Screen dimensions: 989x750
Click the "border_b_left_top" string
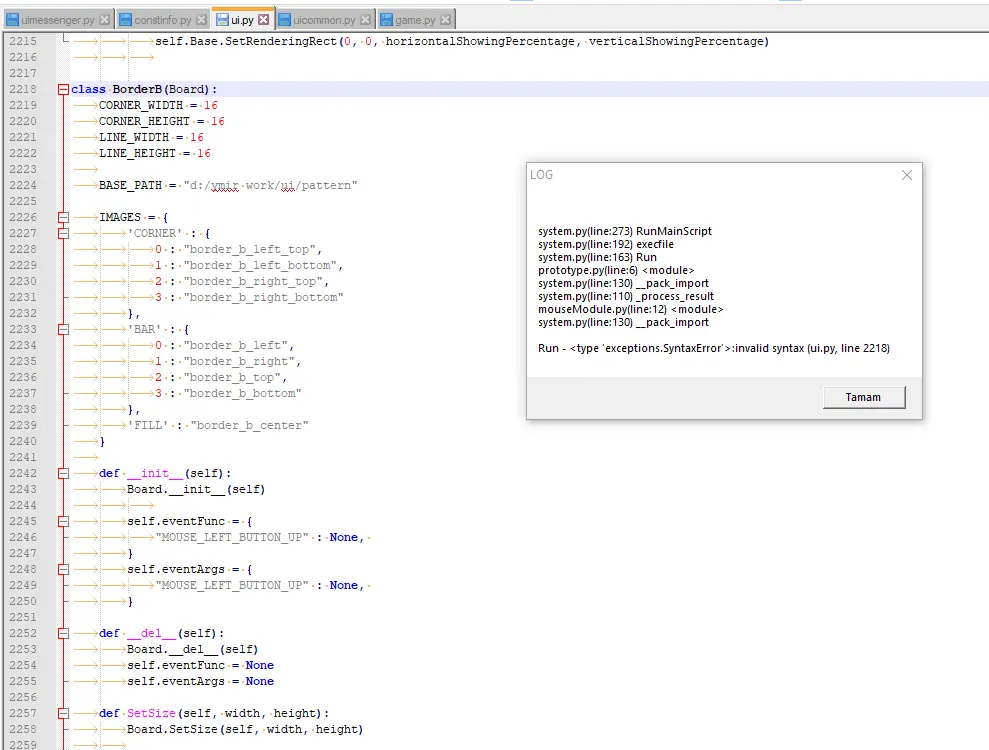252,250
